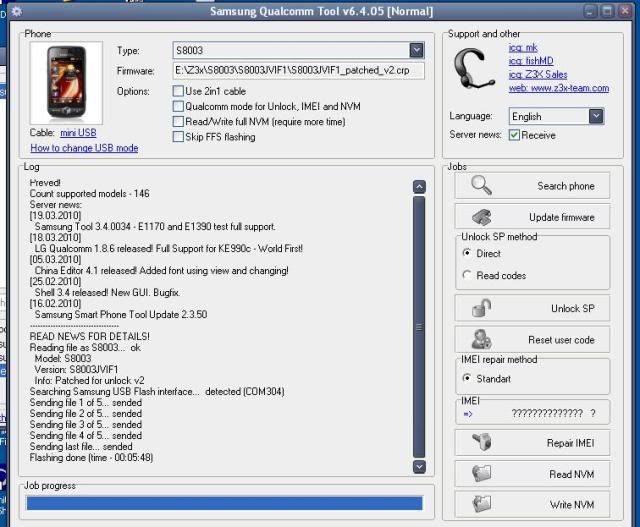The width and height of the screenshot is (640, 527).
Task: Click log line Sending file 1 of 5
Action: [x=86, y=402]
